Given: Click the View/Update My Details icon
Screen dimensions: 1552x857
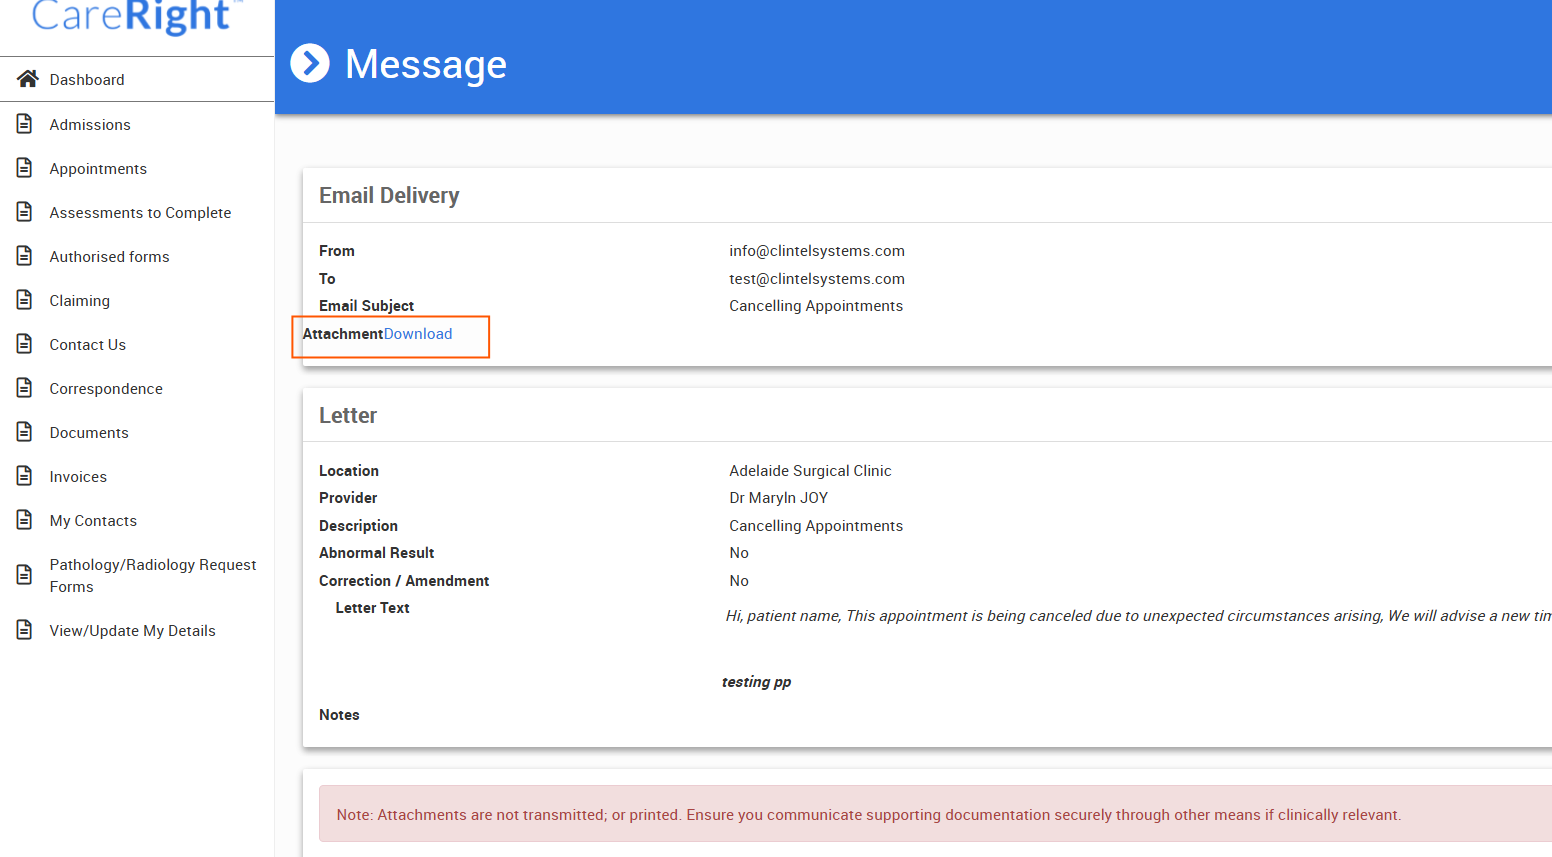Looking at the screenshot, I should click(25, 630).
